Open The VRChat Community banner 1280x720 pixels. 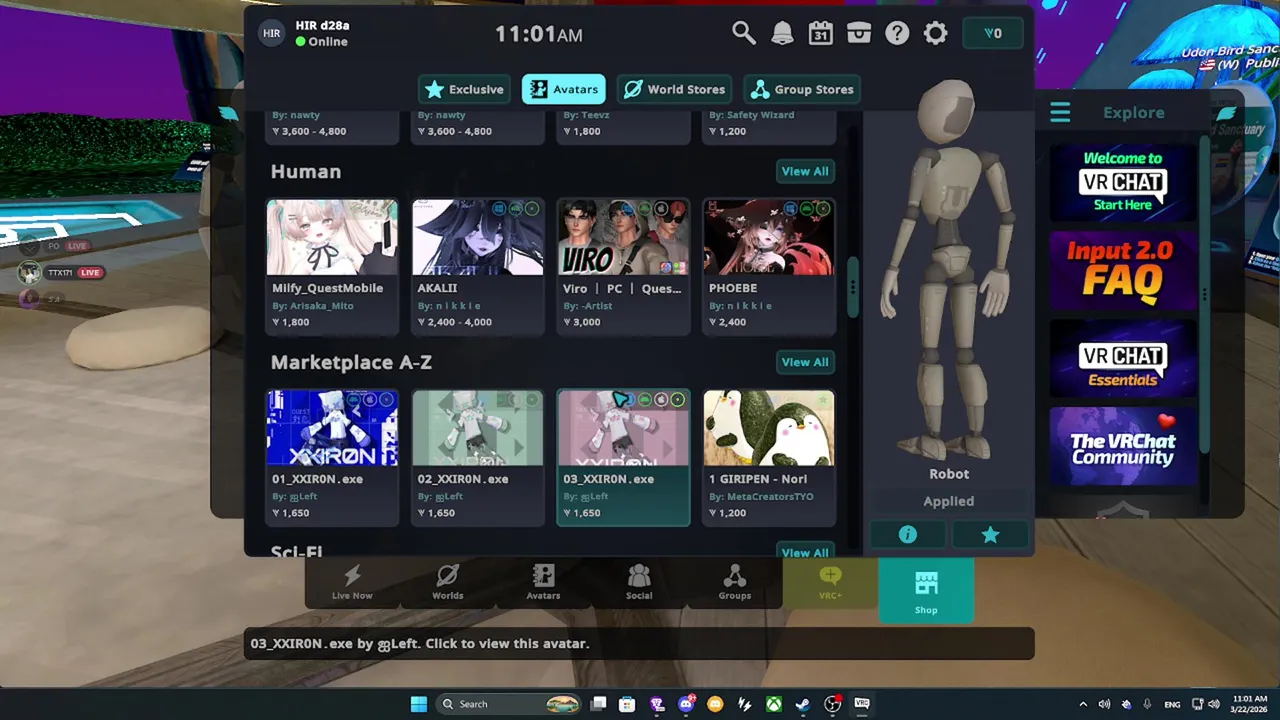1123,446
